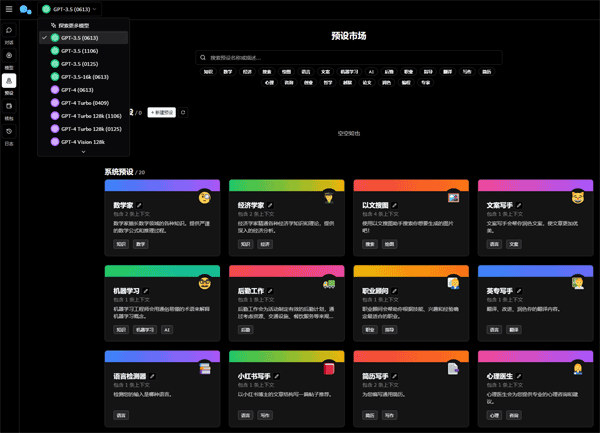Select GPT-3.5-16k (0613) model

click(83, 77)
